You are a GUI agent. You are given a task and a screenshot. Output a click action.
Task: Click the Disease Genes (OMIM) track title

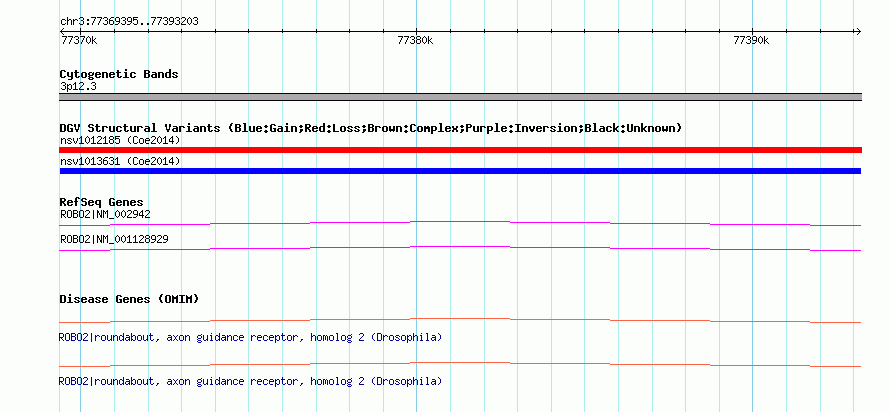click(x=129, y=299)
